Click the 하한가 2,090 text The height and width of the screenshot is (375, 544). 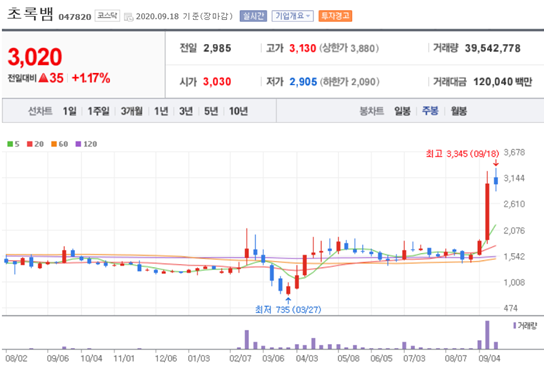click(x=349, y=82)
